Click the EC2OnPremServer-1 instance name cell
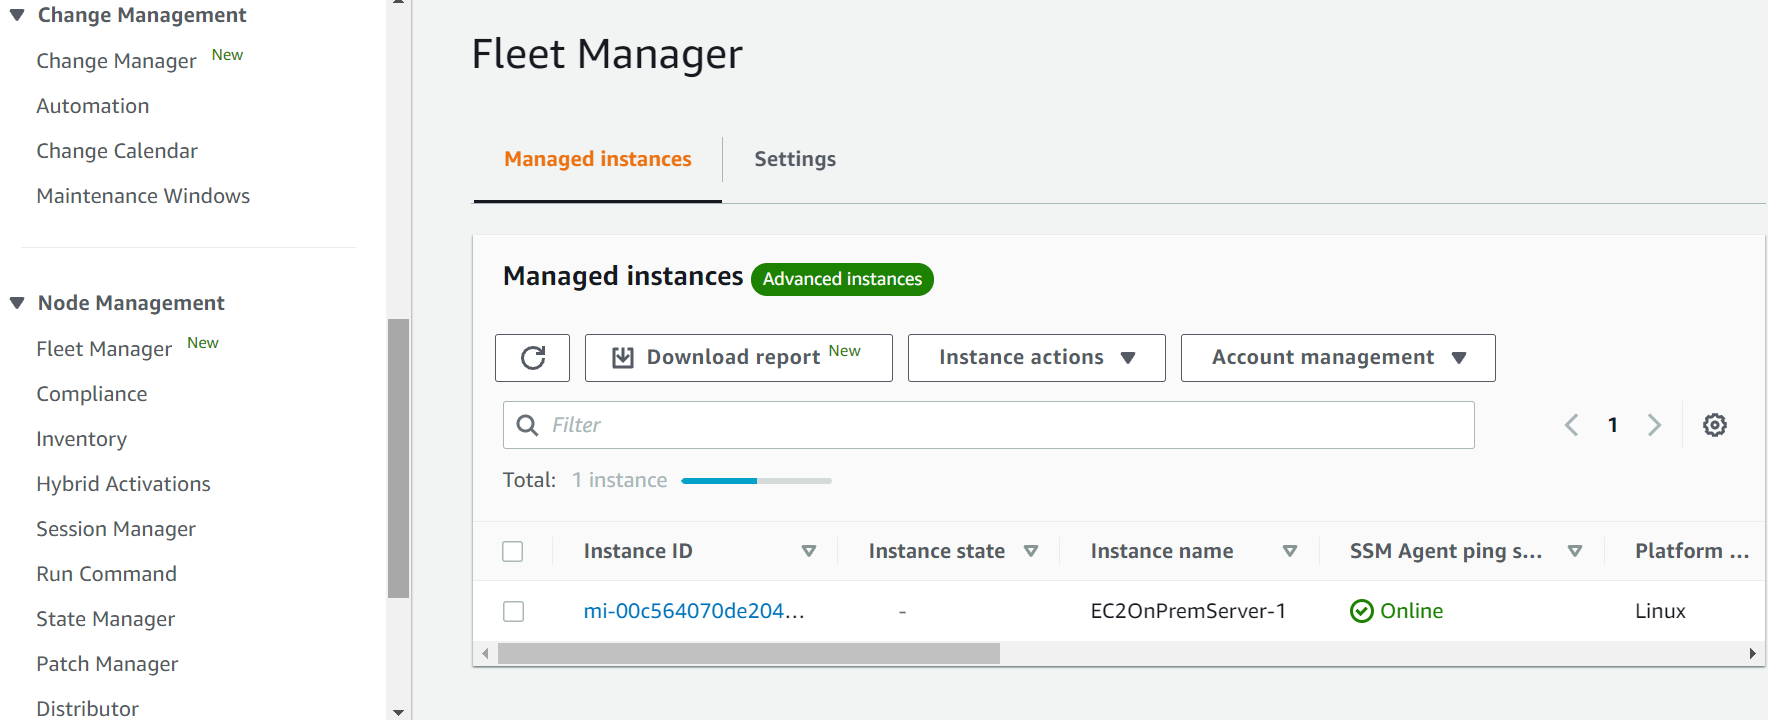The image size is (1768, 720). click(x=1188, y=611)
